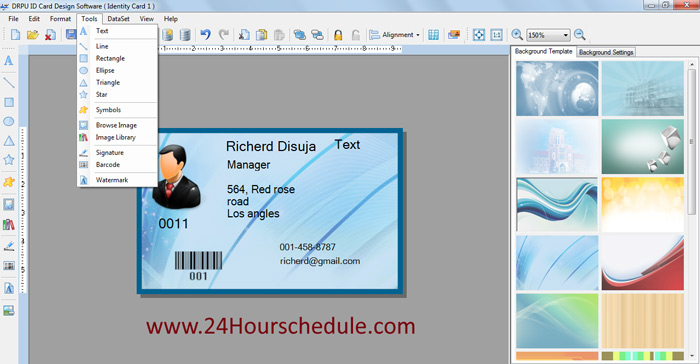This screenshot has height=364, width=700.
Task: Click the zoom out magnifier icon
Action: (579, 34)
